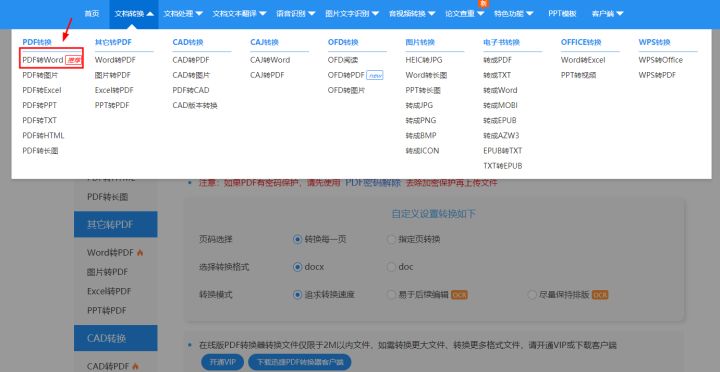Select 尽量保持排版 conversion mode

532,295
